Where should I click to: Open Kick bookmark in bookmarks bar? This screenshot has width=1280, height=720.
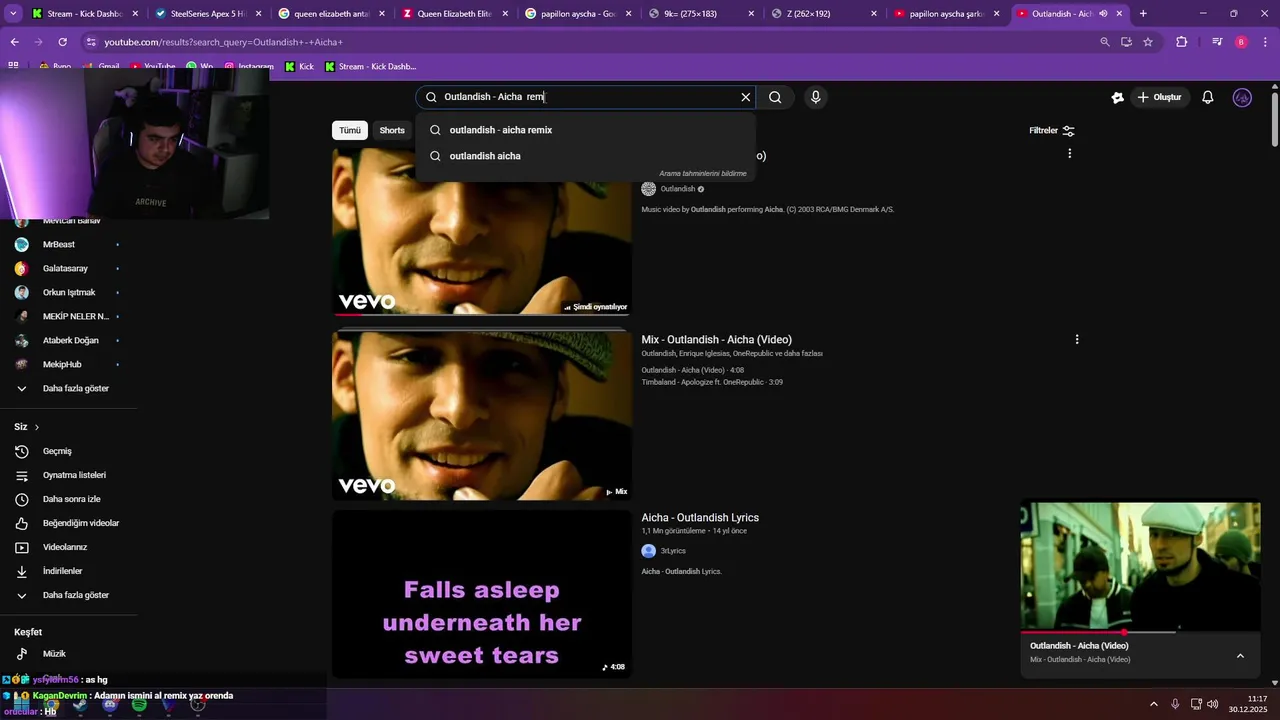[x=299, y=66]
